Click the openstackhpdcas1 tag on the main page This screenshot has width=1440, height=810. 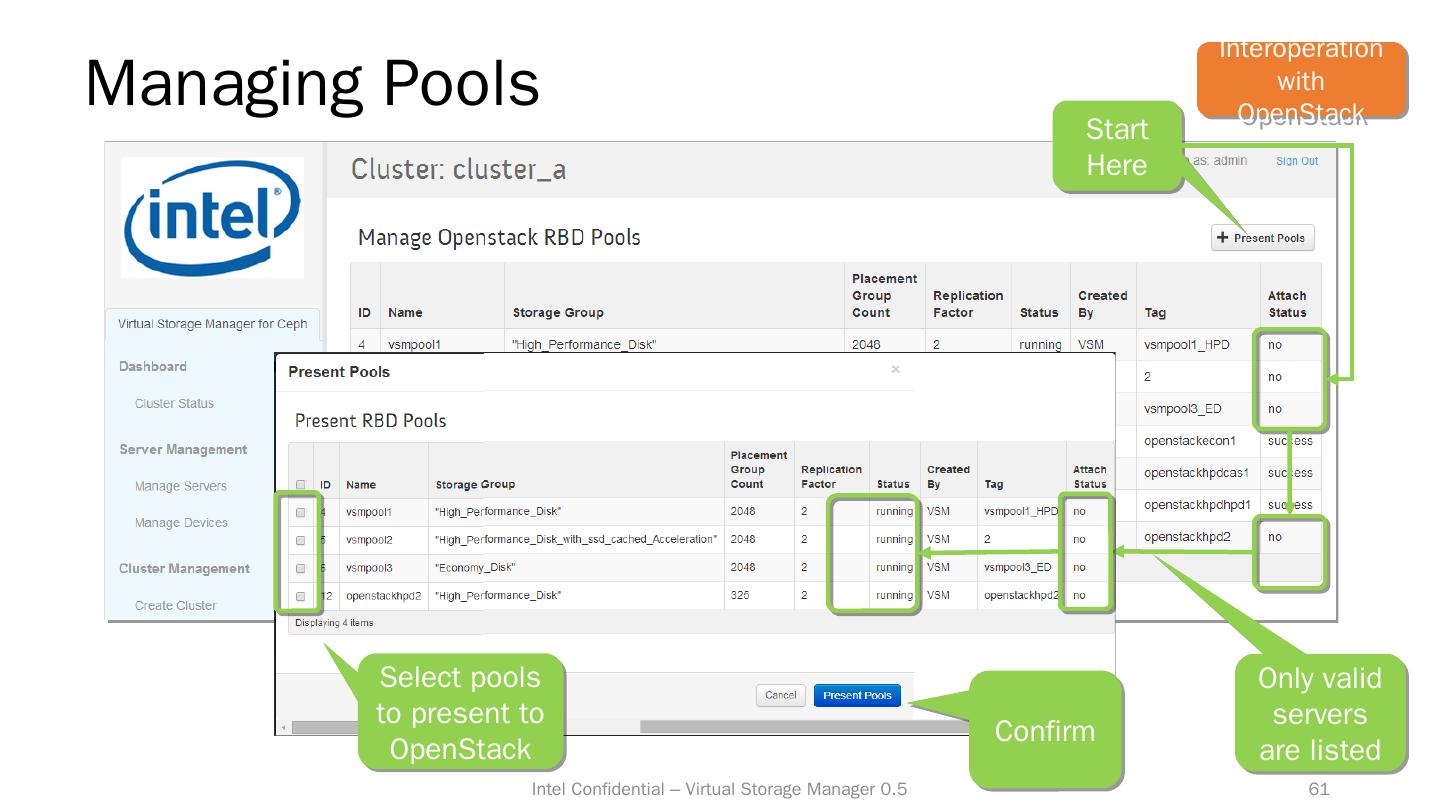[x=1198, y=473]
